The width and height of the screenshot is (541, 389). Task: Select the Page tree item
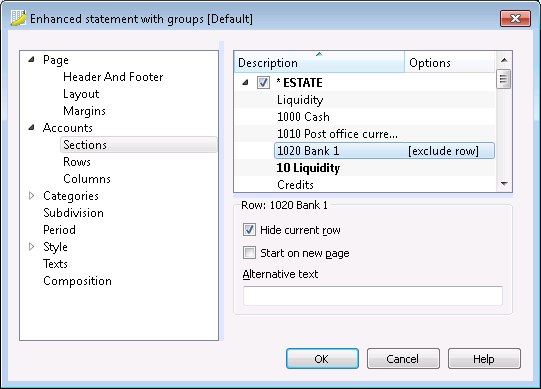[x=56, y=60]
